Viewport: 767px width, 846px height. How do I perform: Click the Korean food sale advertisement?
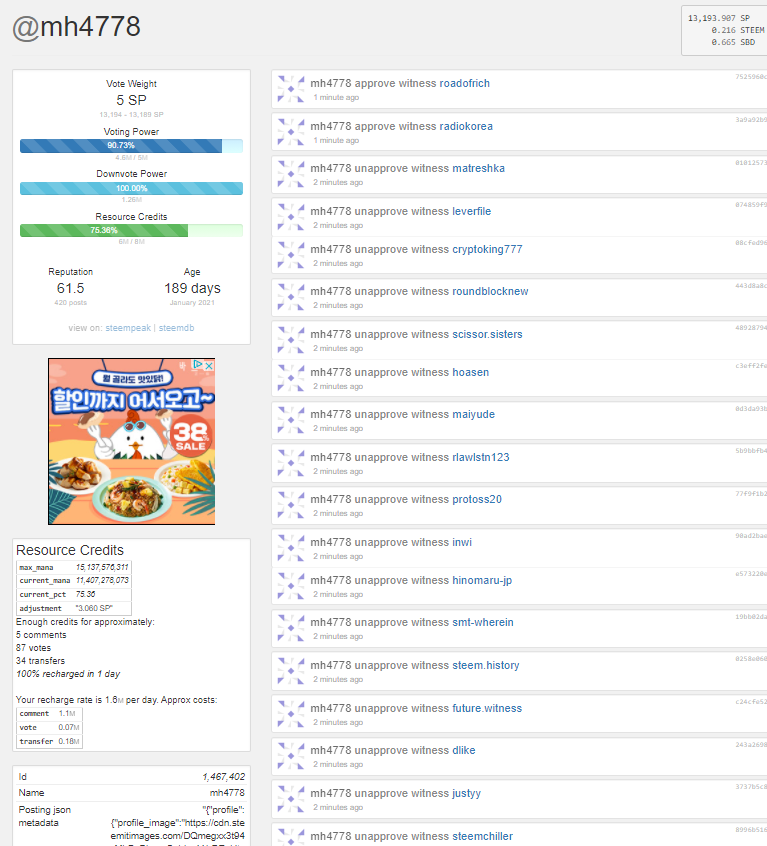click(x=132, y=441)
